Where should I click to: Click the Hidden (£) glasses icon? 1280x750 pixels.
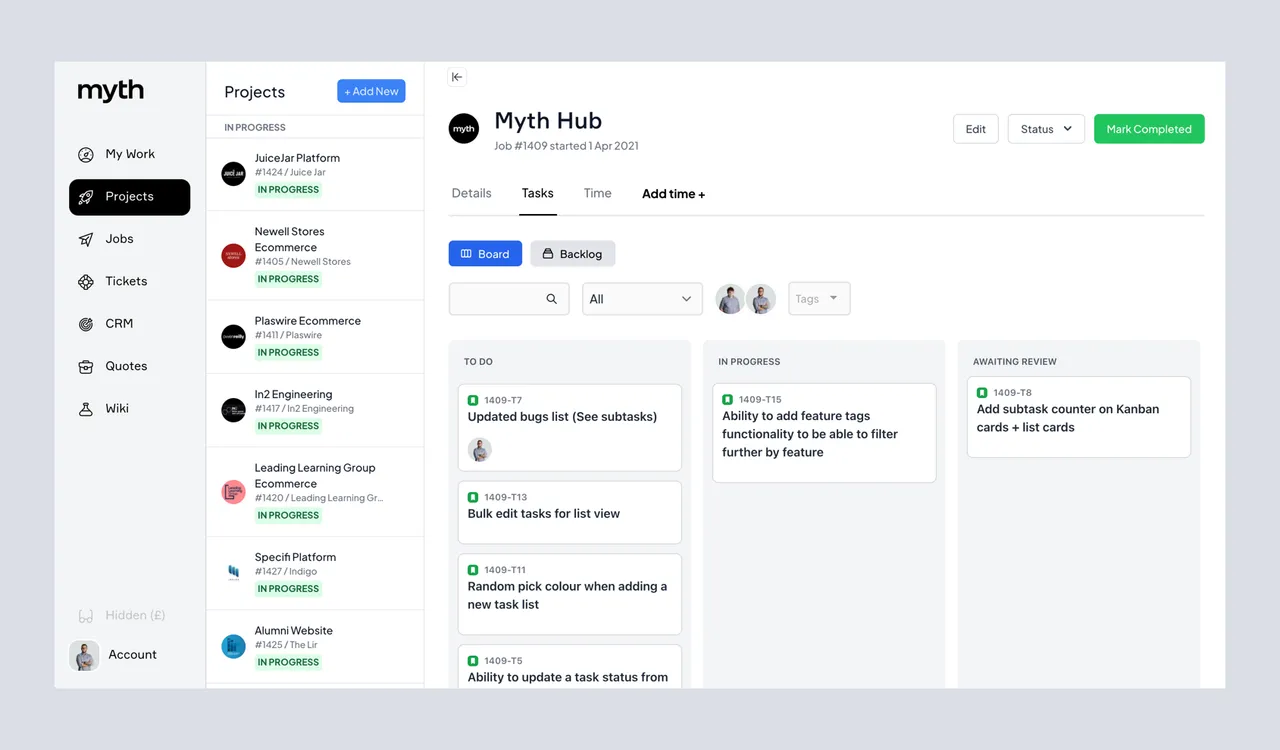click(x=86, y=616)
